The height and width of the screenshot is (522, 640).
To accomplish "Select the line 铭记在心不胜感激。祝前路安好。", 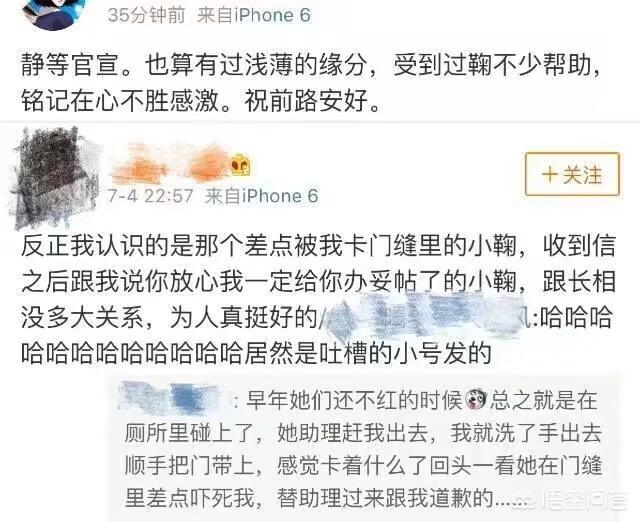I will coord(201,100).
